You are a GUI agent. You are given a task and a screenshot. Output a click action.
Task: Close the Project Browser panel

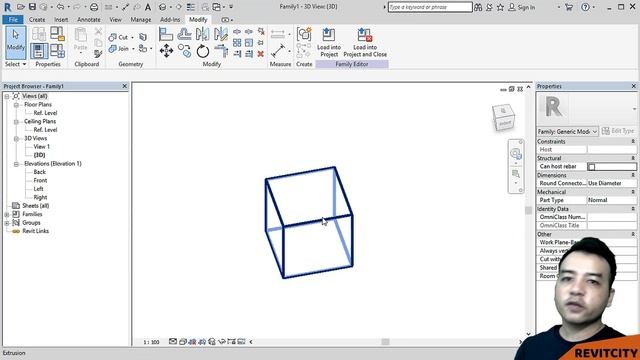point(124,86)
